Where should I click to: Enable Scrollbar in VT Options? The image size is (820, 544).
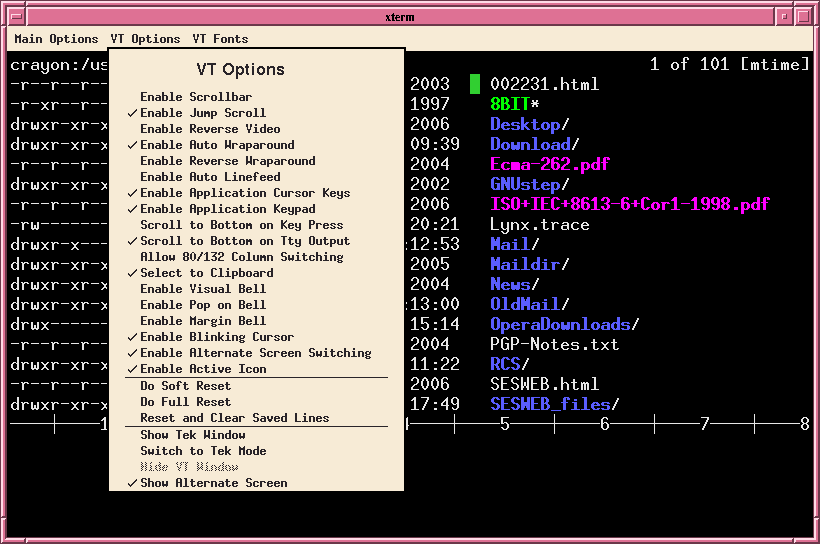[x=196, y=97]
